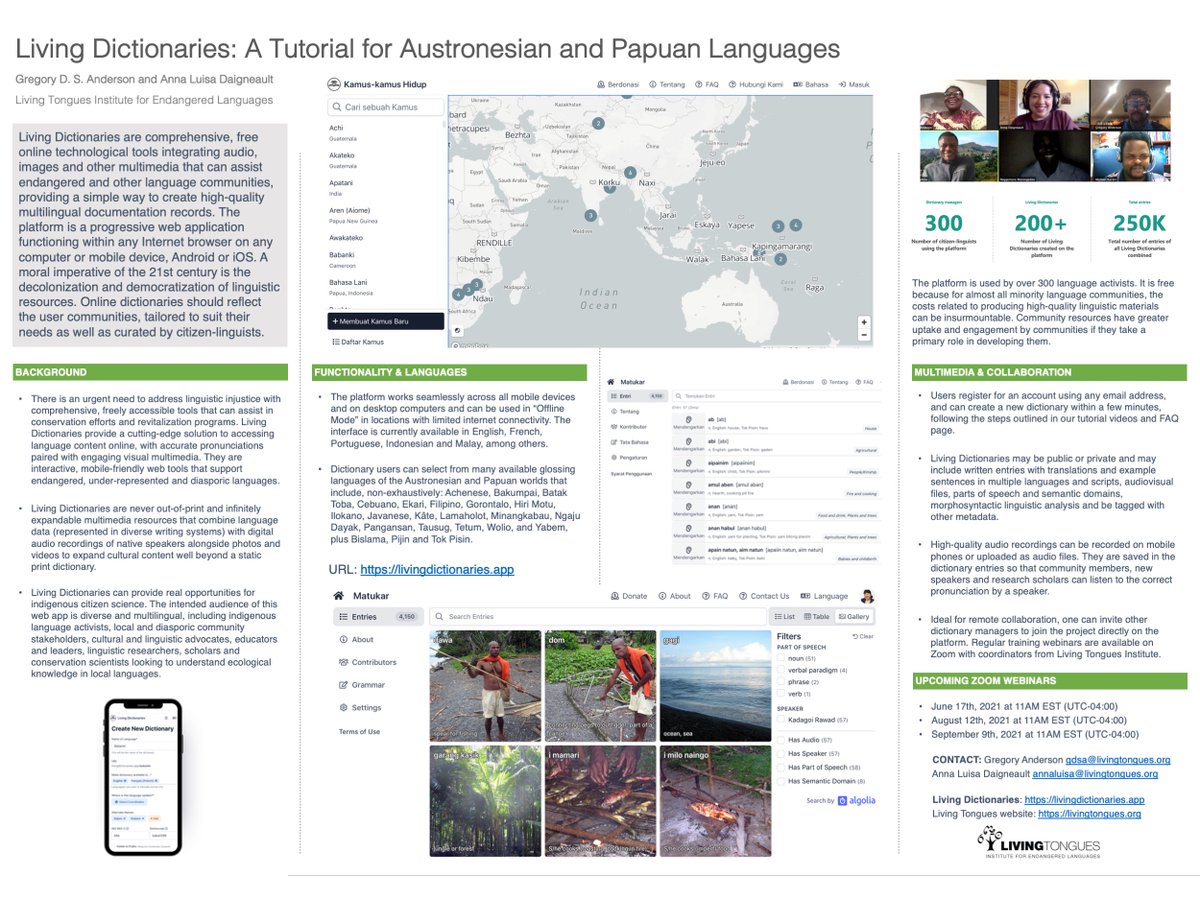Check the Kadagoi Rawad speaker filter
This screenshot has width=1200, height=900.
tap(782, 720)
